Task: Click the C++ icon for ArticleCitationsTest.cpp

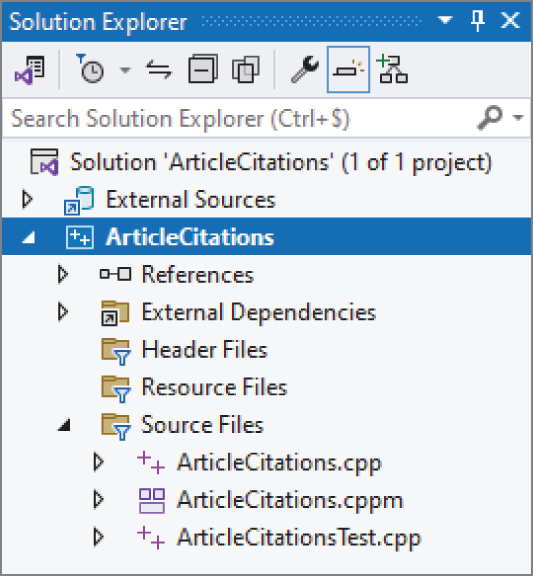Action: [x=151, y=537]
